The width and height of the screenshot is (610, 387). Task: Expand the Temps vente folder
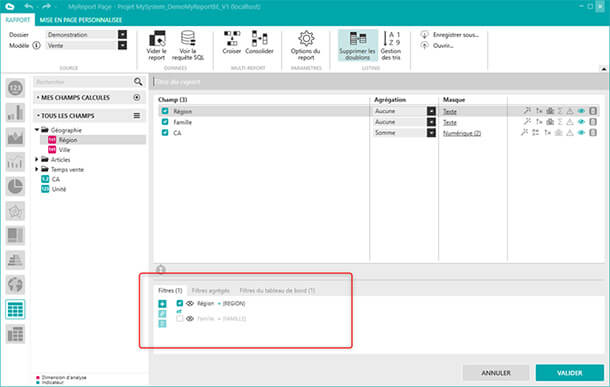pos(37,169)
